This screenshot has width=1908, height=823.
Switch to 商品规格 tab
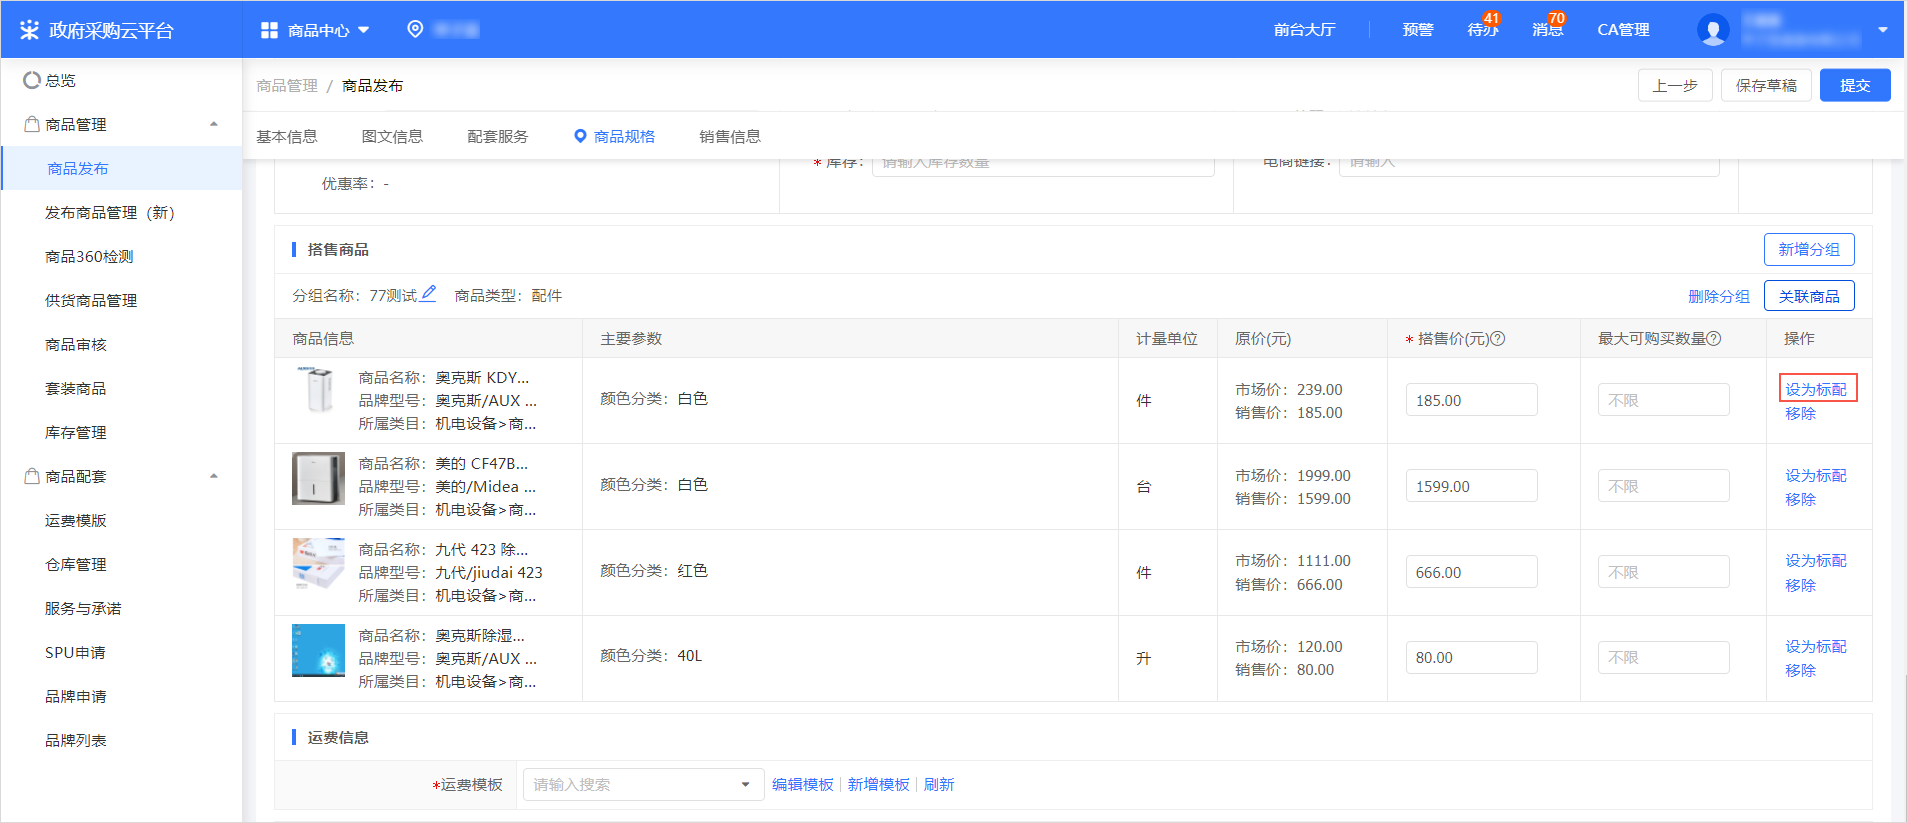click(615, 137)
